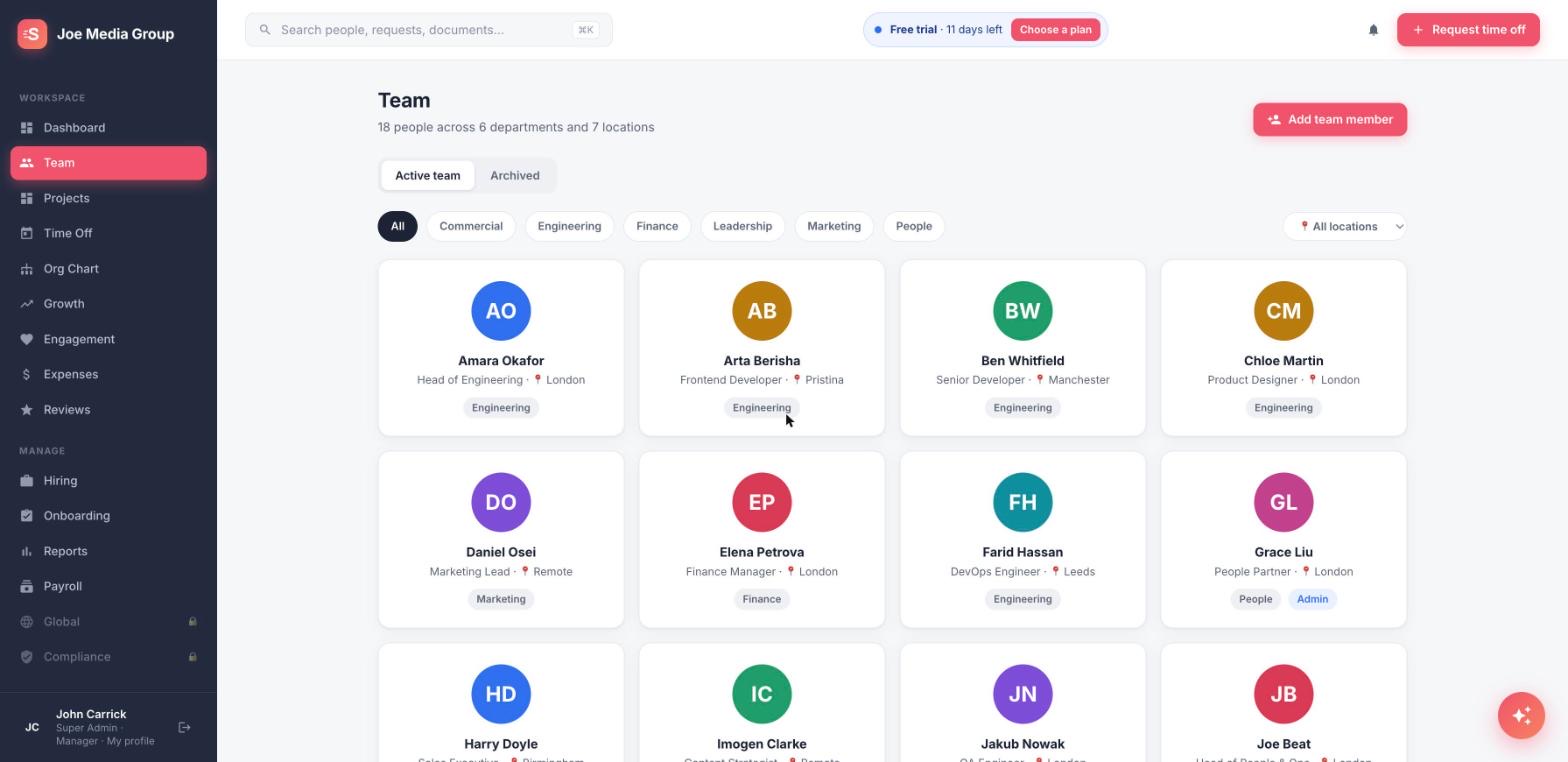Open Elena Petrova's EP avatar
The image size is (1568, 762).
(x=762, y=502)
